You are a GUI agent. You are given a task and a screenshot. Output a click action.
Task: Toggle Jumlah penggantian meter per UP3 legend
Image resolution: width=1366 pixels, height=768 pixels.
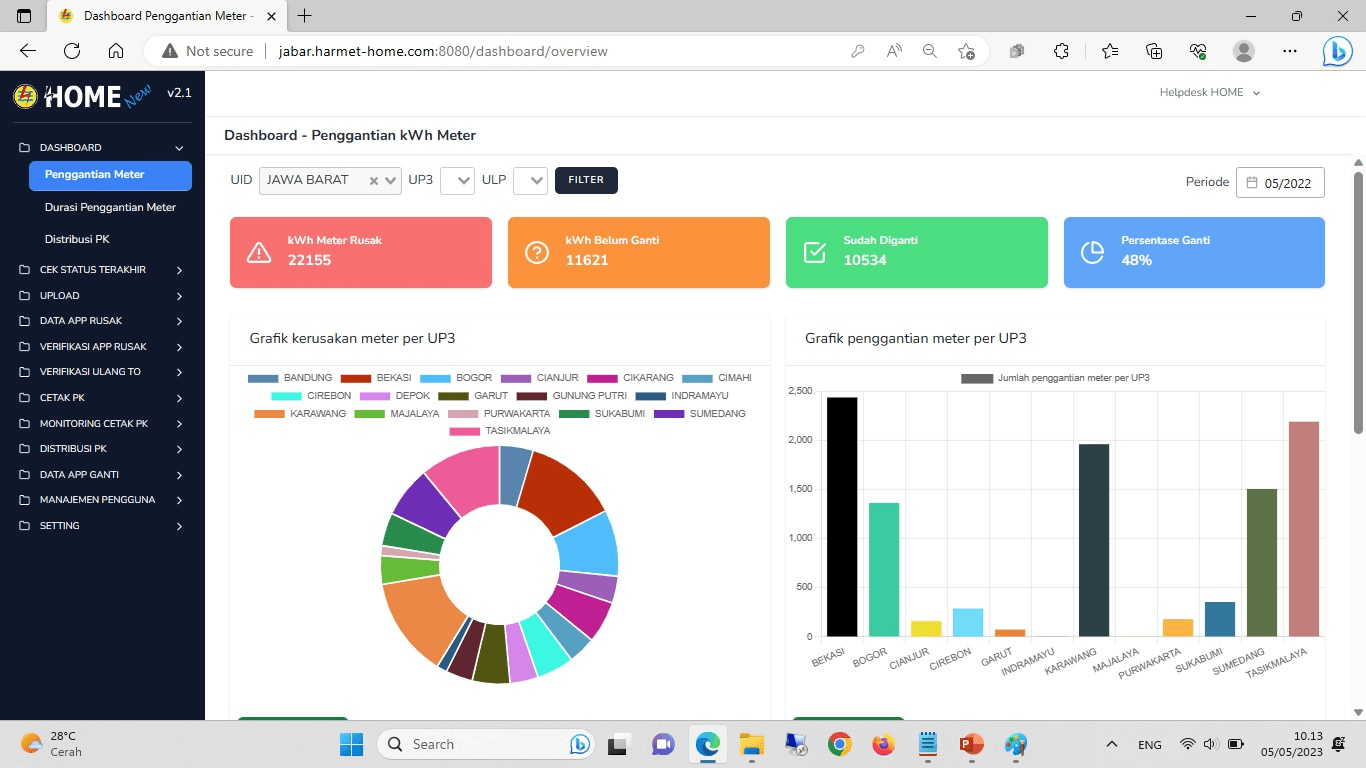(x=1055, y=378)
